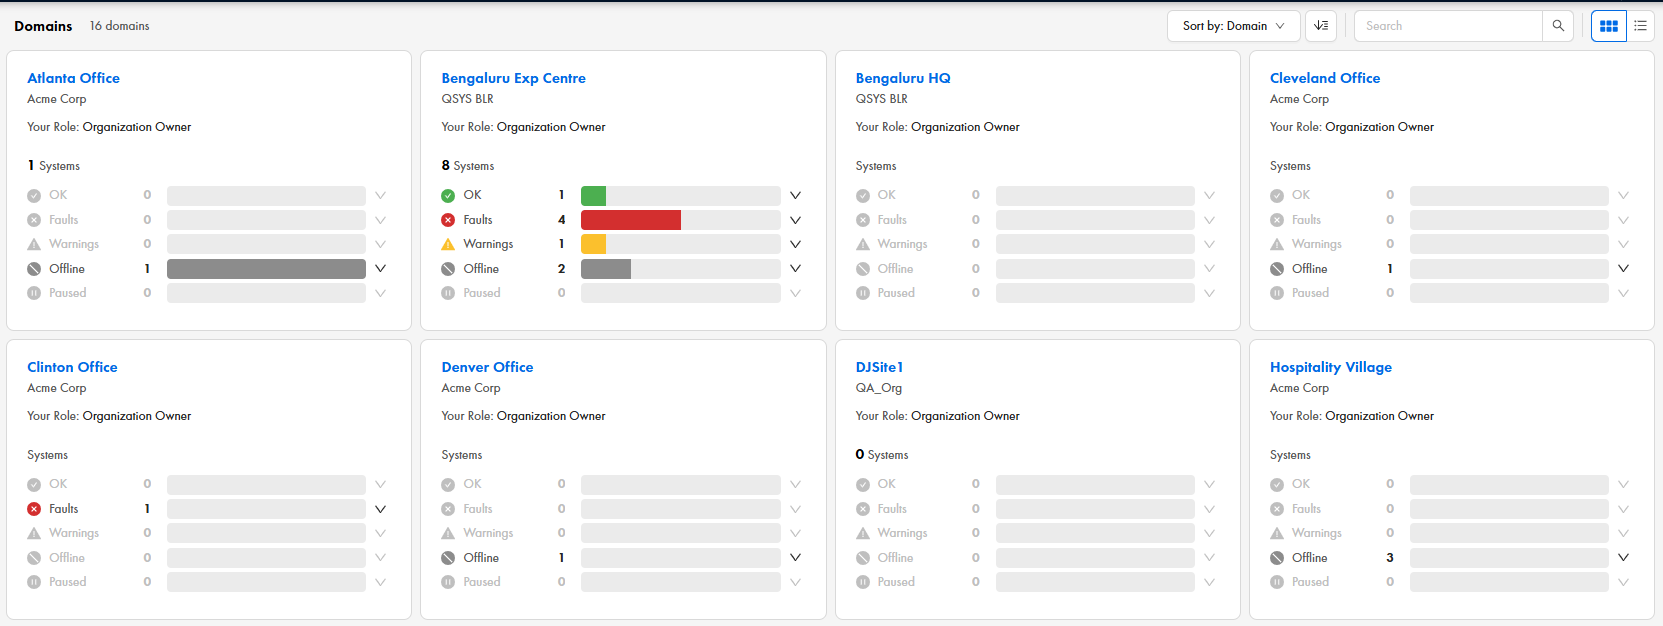Click the red Faults bar in Bengaluru Exp Centre
The height and width of the screenshot is (626, 1663).
point(630,220)
